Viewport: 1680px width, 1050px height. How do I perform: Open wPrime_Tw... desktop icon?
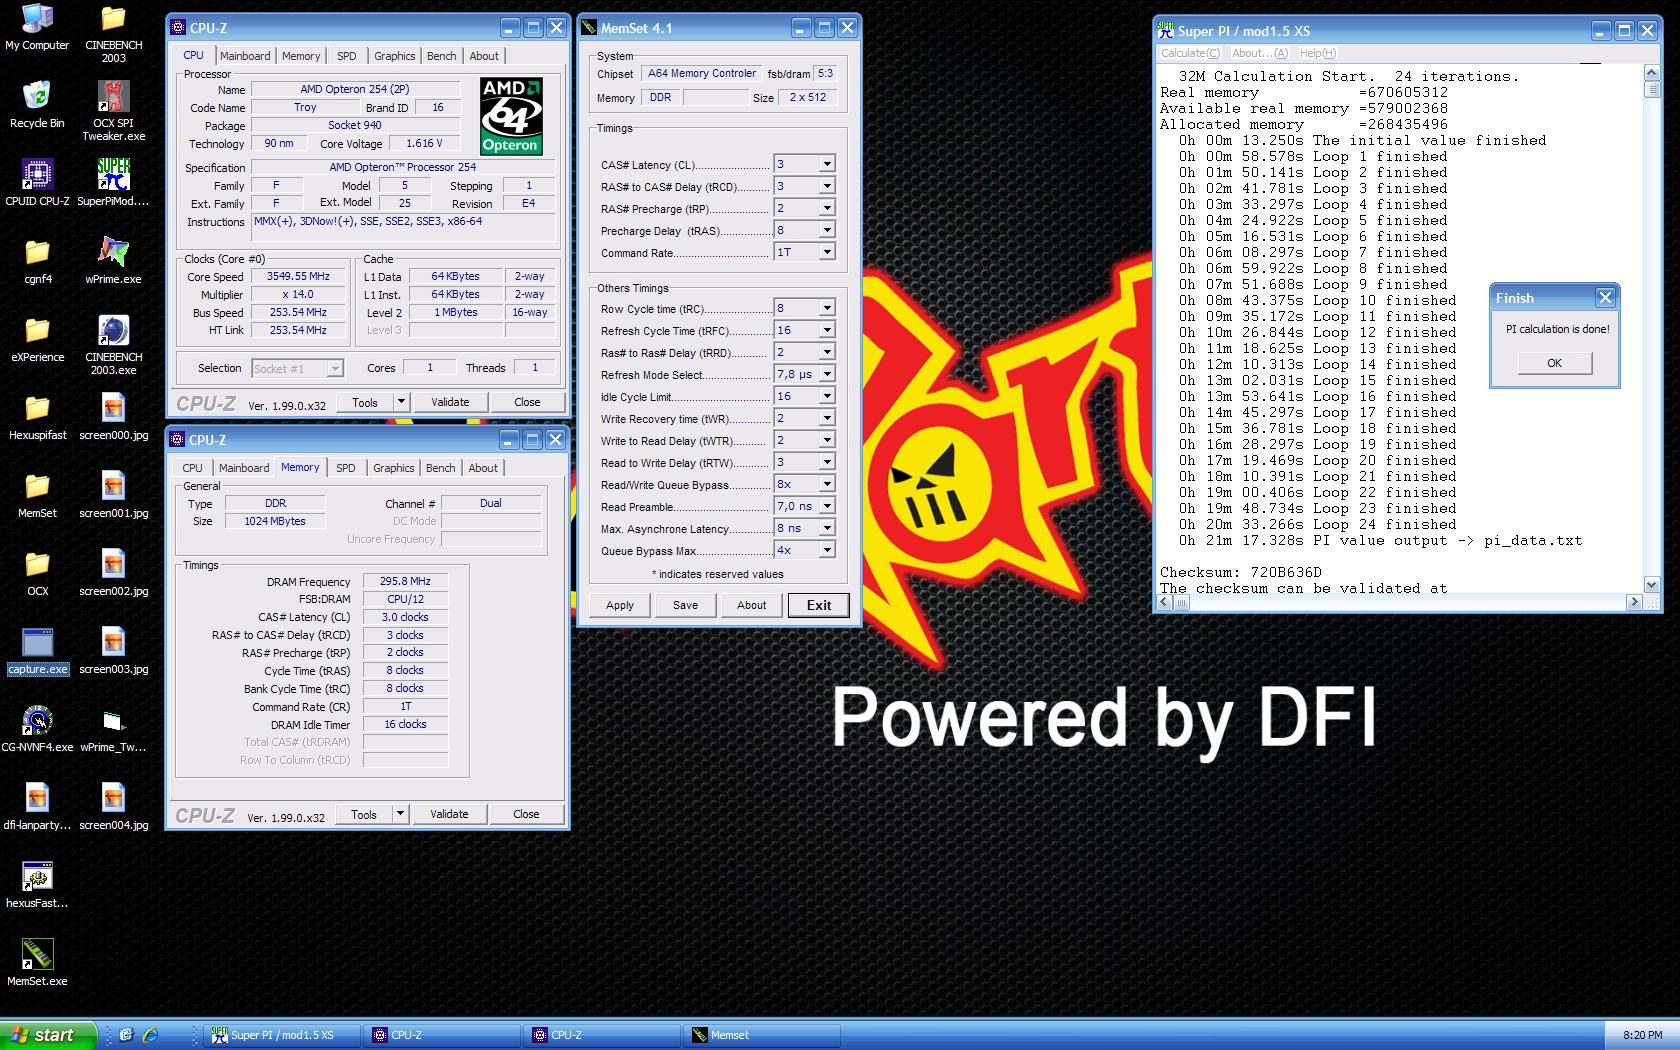click(113, 728)
